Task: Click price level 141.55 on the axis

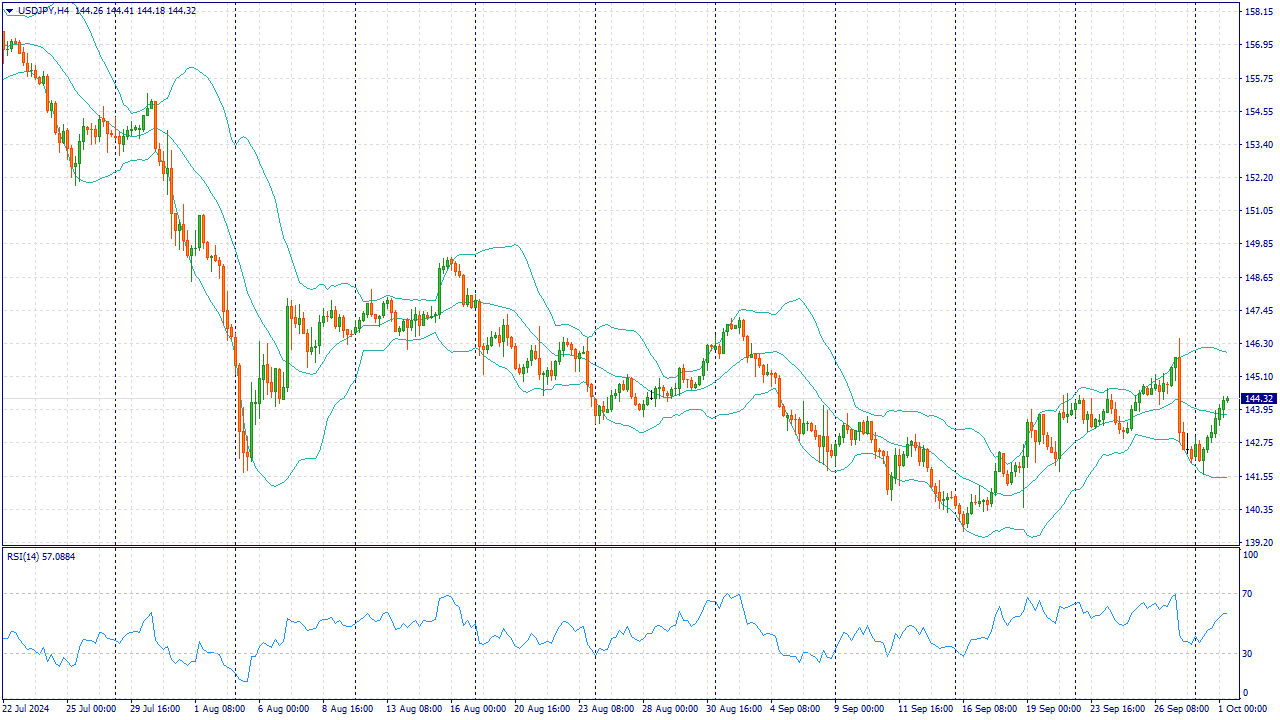Action: pyautogui.click(x=1259, y=476)
